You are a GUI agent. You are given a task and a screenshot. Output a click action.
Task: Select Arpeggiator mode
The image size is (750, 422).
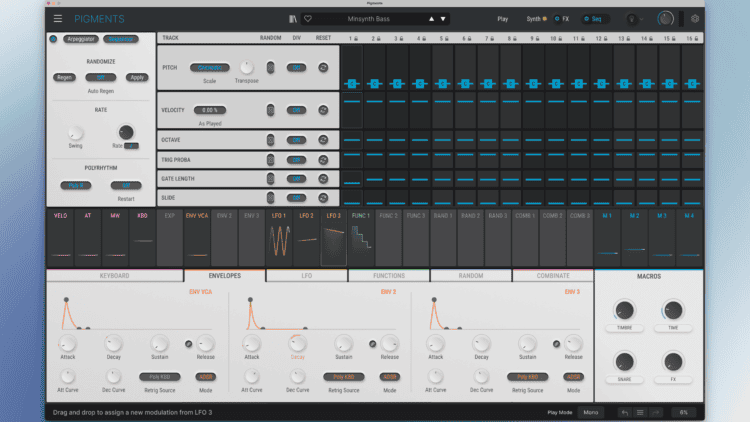(x=80, y=39)
